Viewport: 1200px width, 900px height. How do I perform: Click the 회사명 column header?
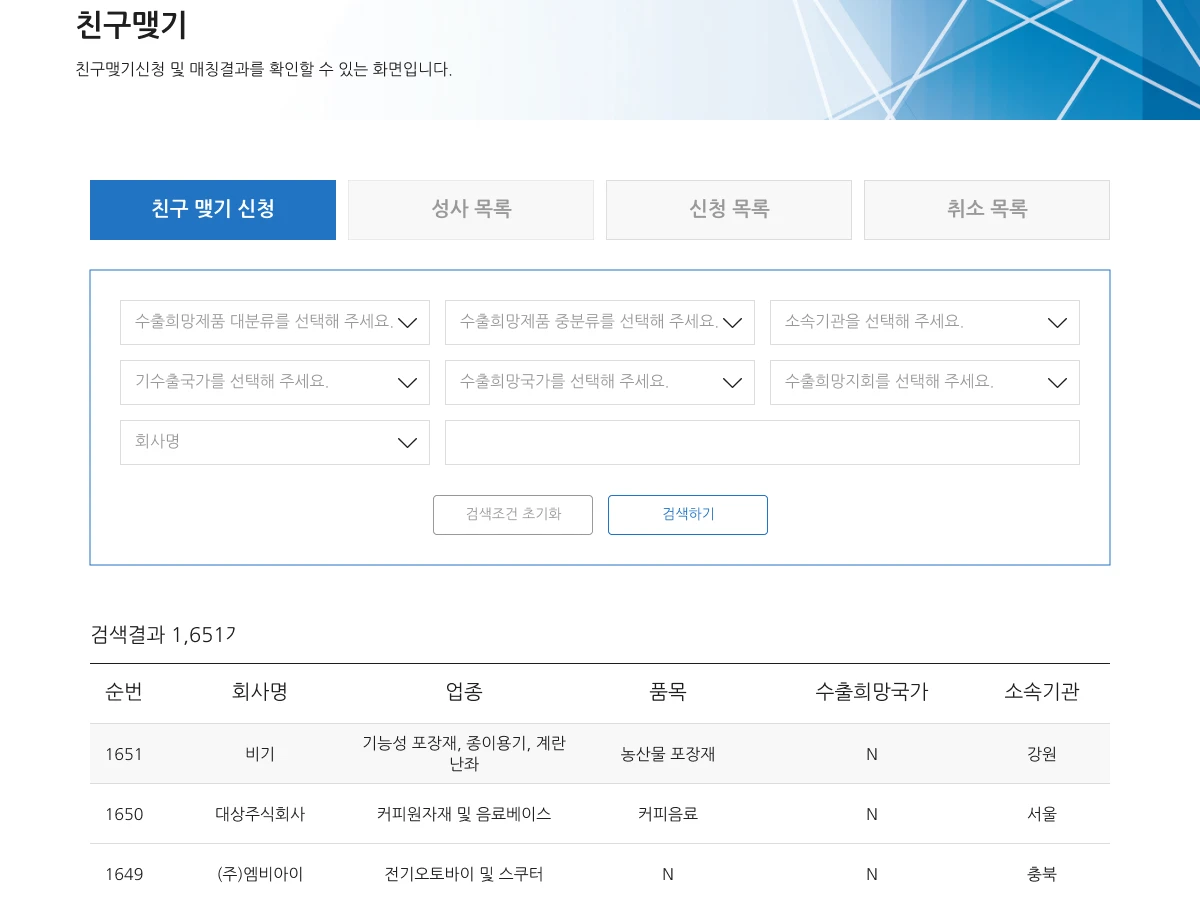[x=260, y=692]
